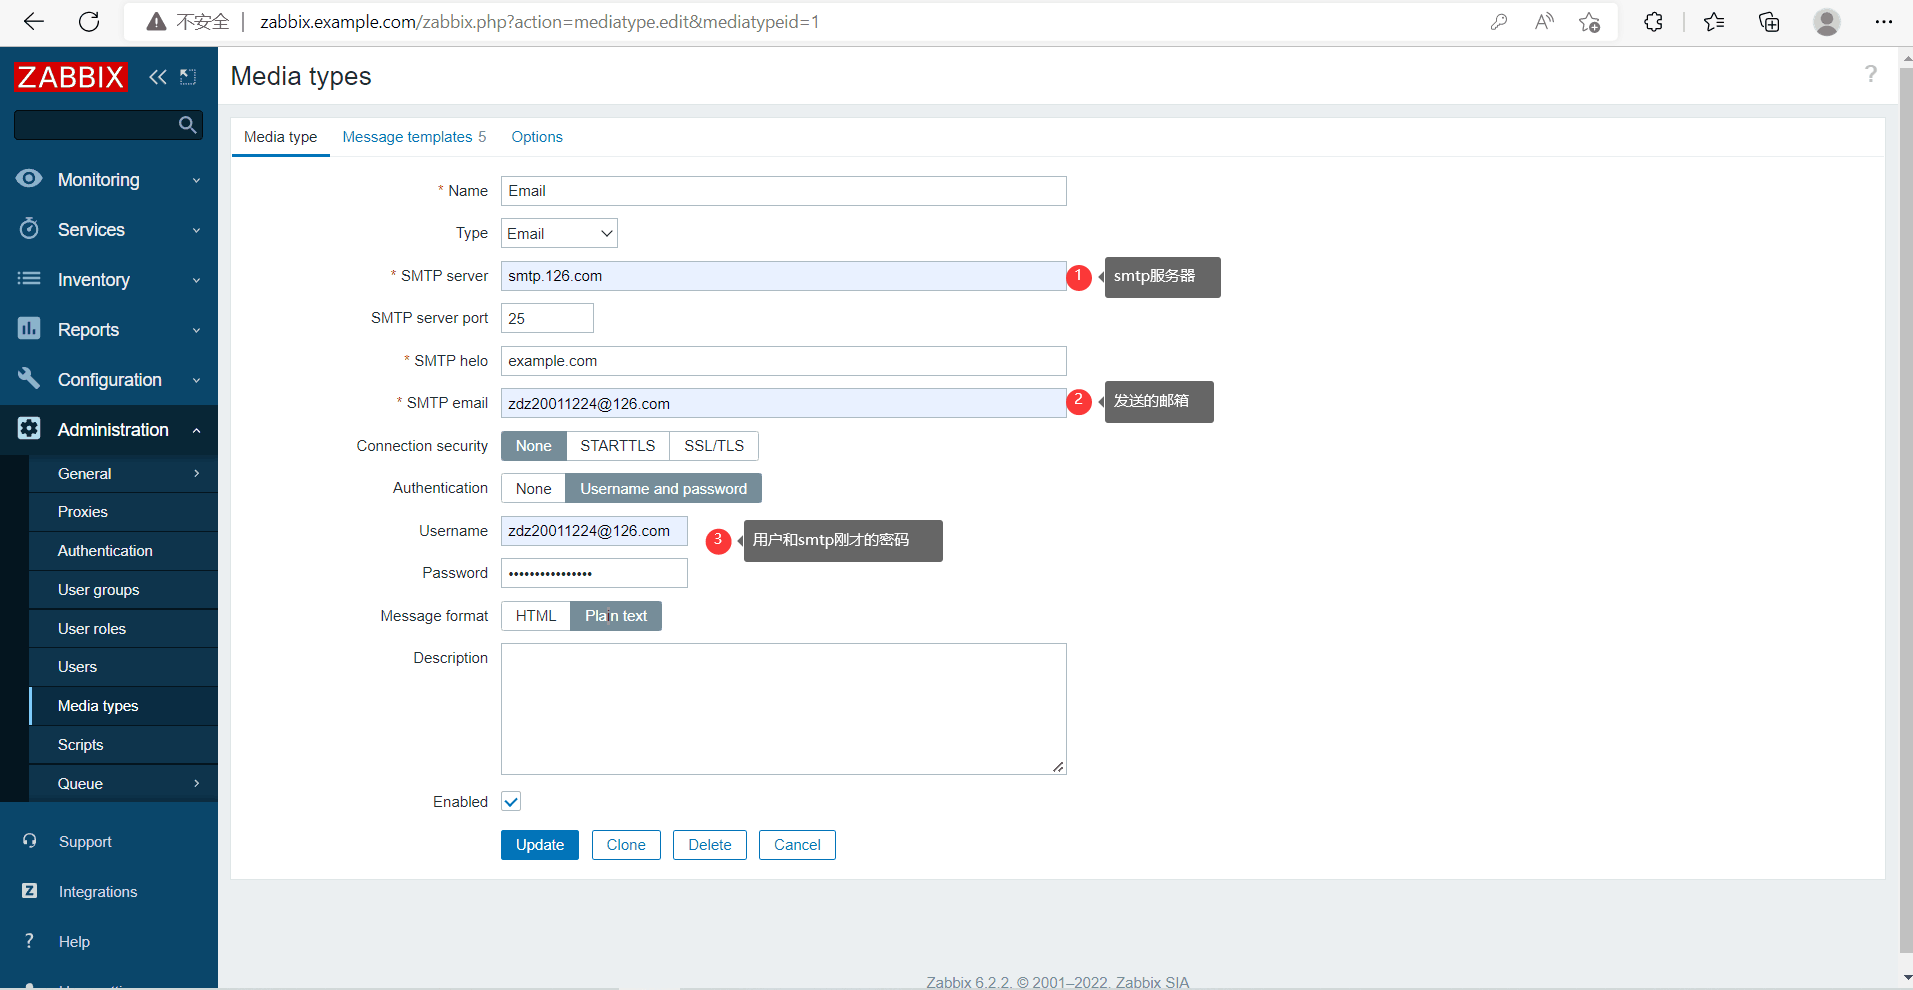Choose Plain text message format
This screenshot has width=1913, height=990.
(x=616, y=616)
